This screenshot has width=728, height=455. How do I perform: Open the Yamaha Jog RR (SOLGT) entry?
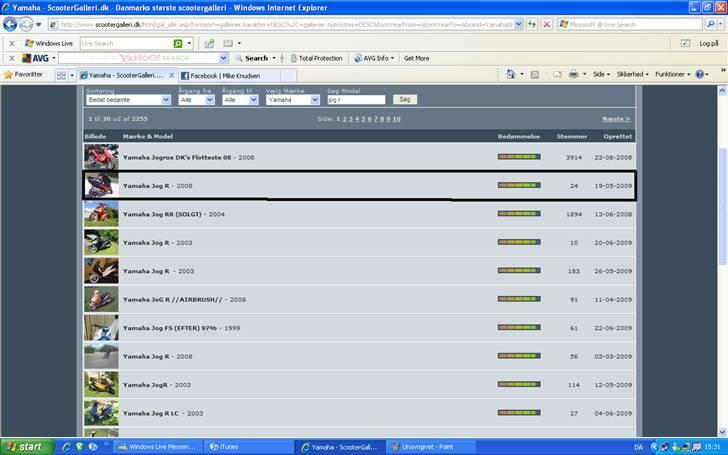(x=162, y=214)
